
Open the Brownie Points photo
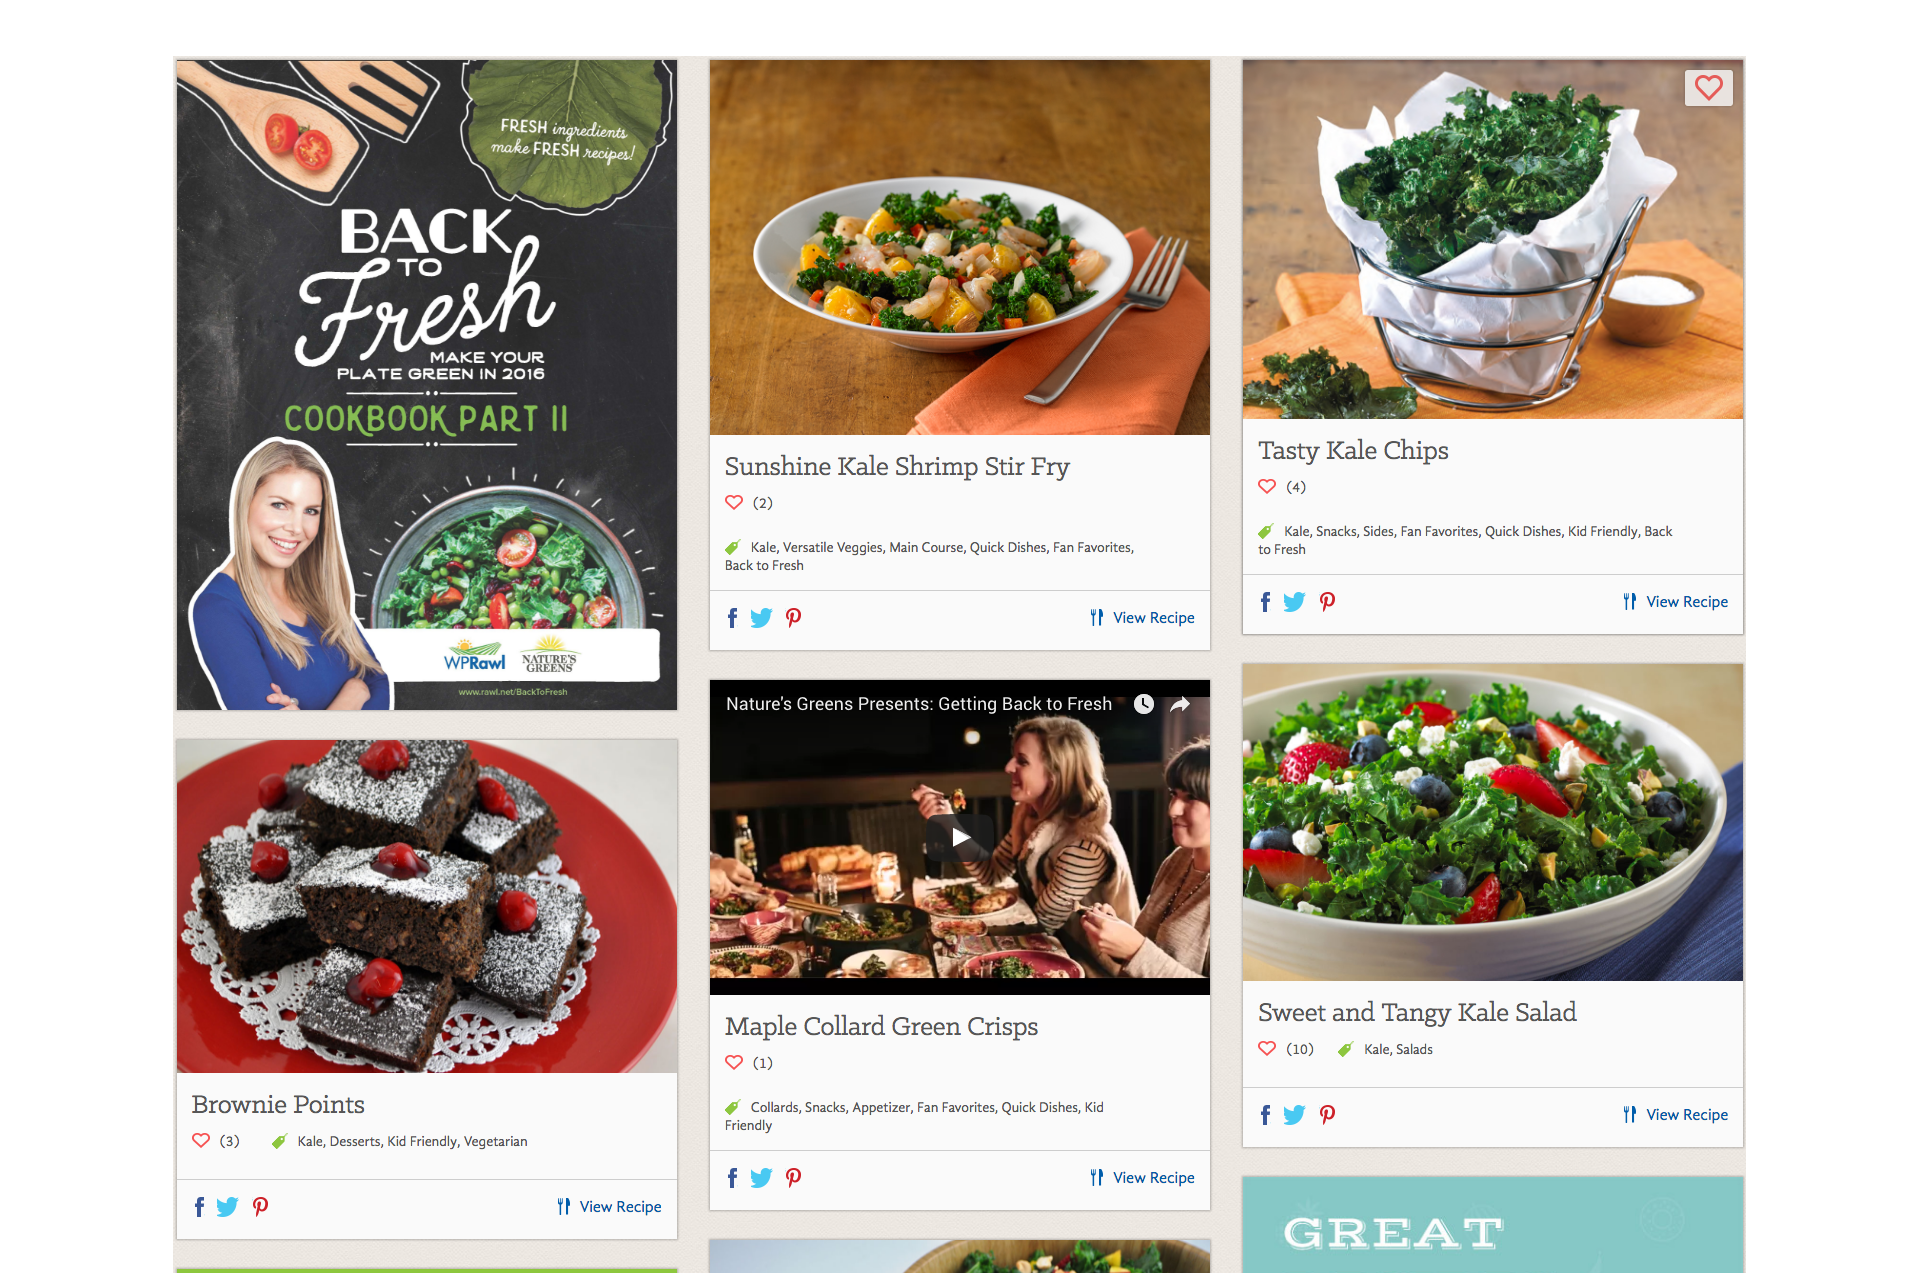click(x=427, y=906)
